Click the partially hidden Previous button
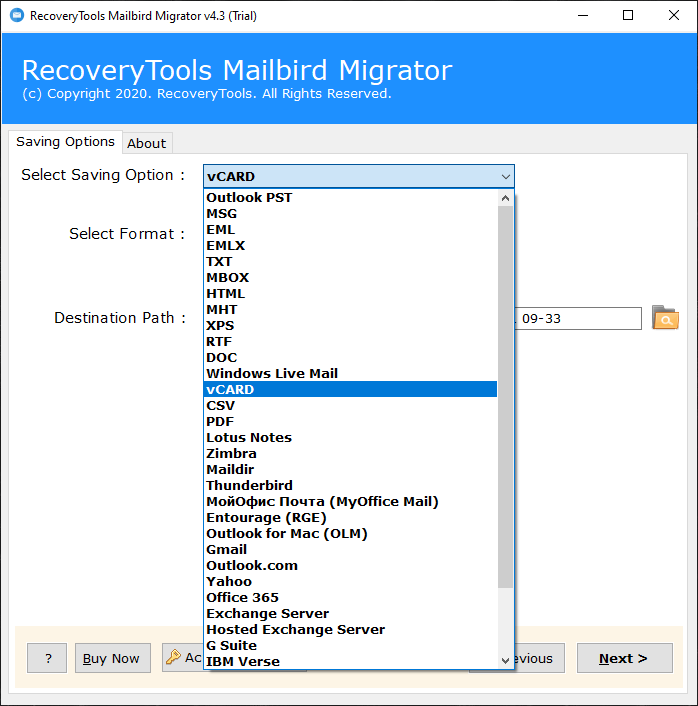698x706 pixels. (539, 658)
